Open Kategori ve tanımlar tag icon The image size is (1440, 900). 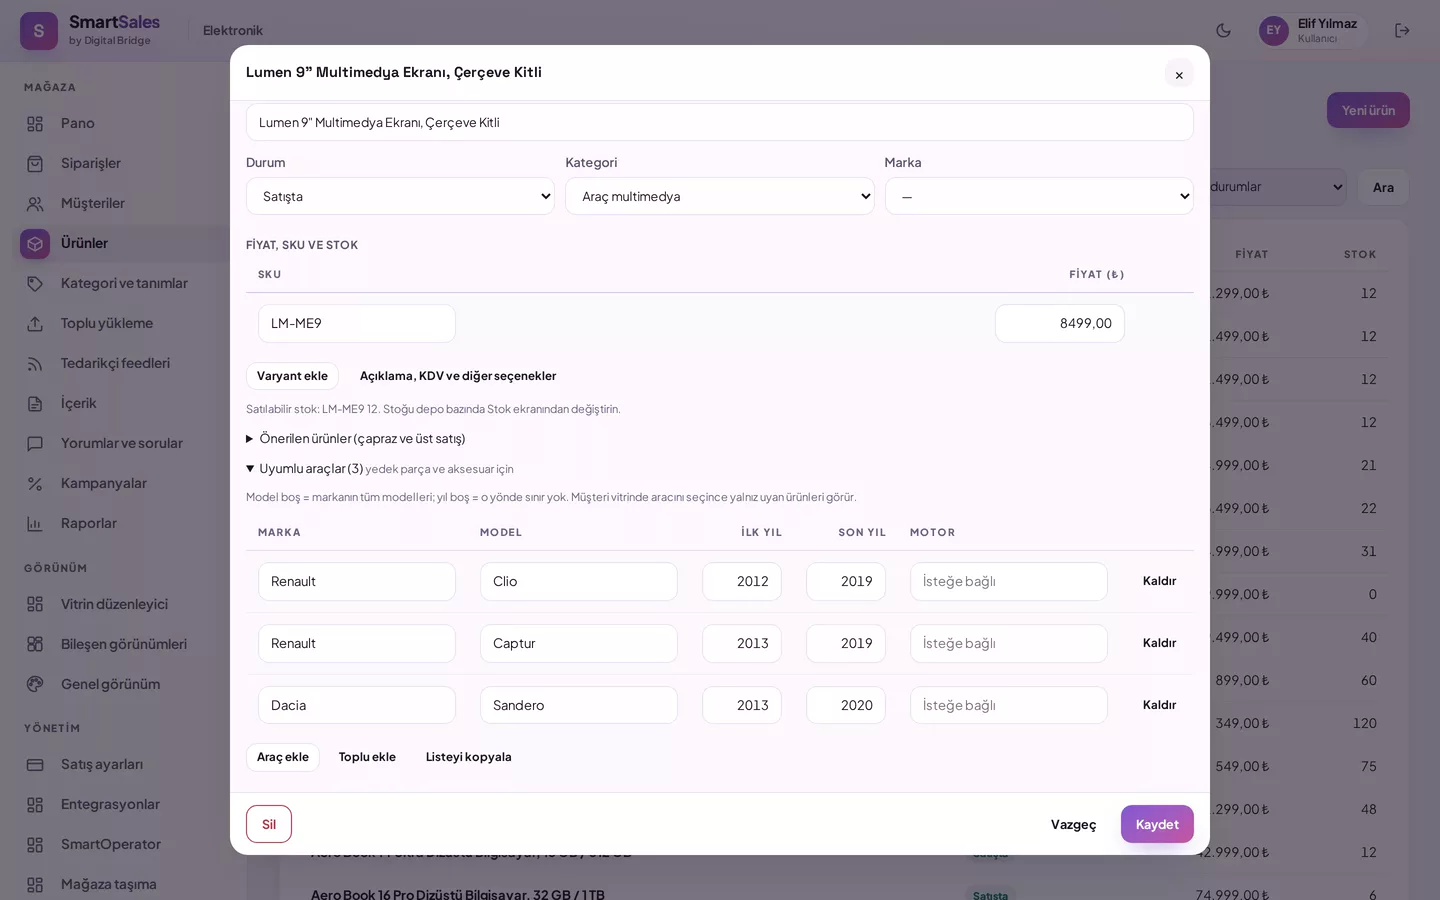click(35, 283)
